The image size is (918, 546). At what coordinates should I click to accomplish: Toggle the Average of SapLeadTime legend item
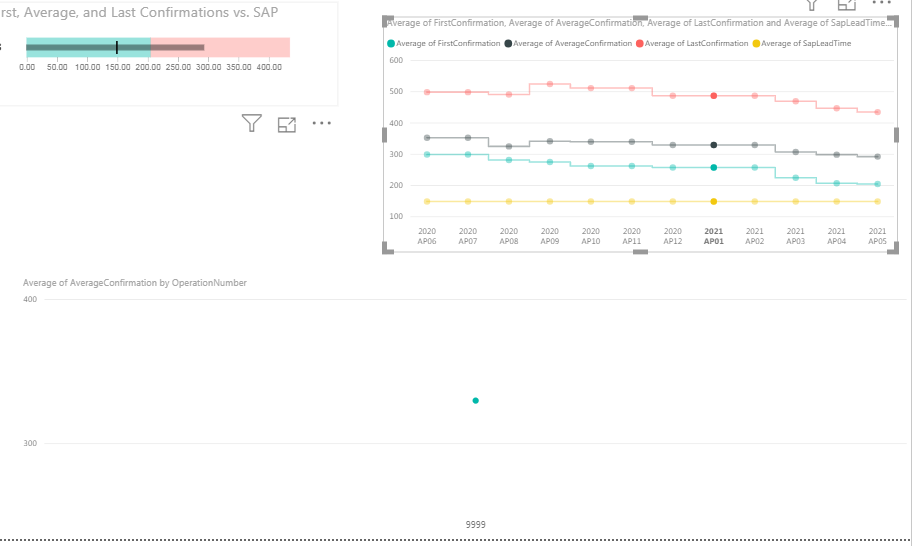coord(801,43)
